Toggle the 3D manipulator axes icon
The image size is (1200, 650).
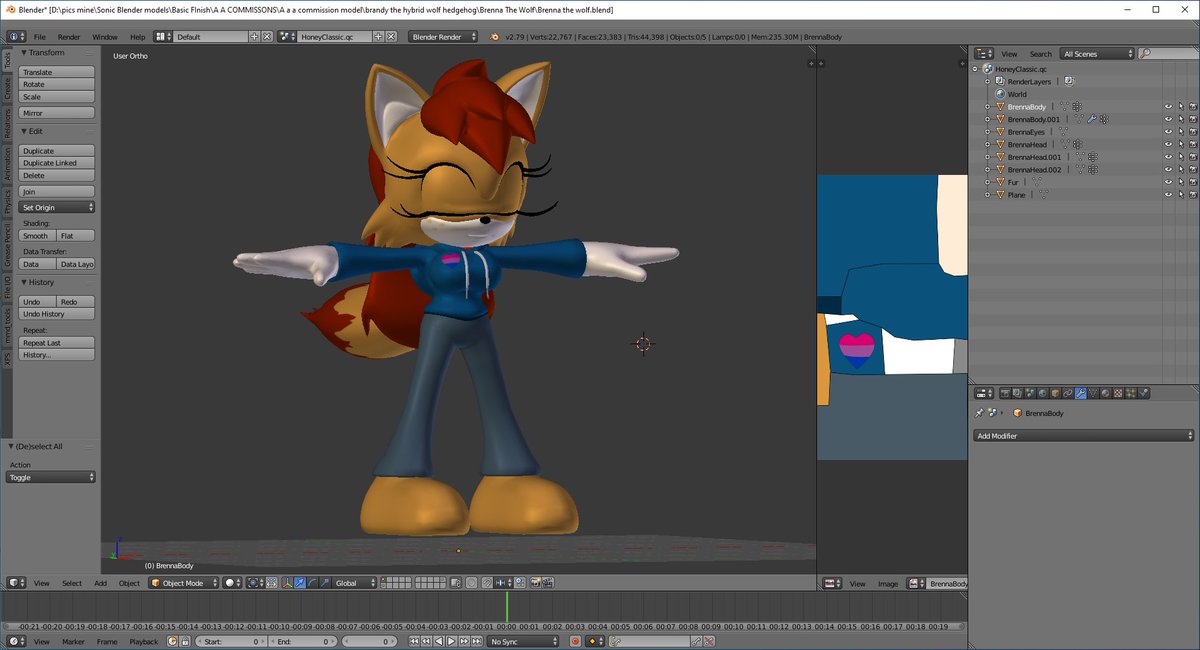pos(287,583)
